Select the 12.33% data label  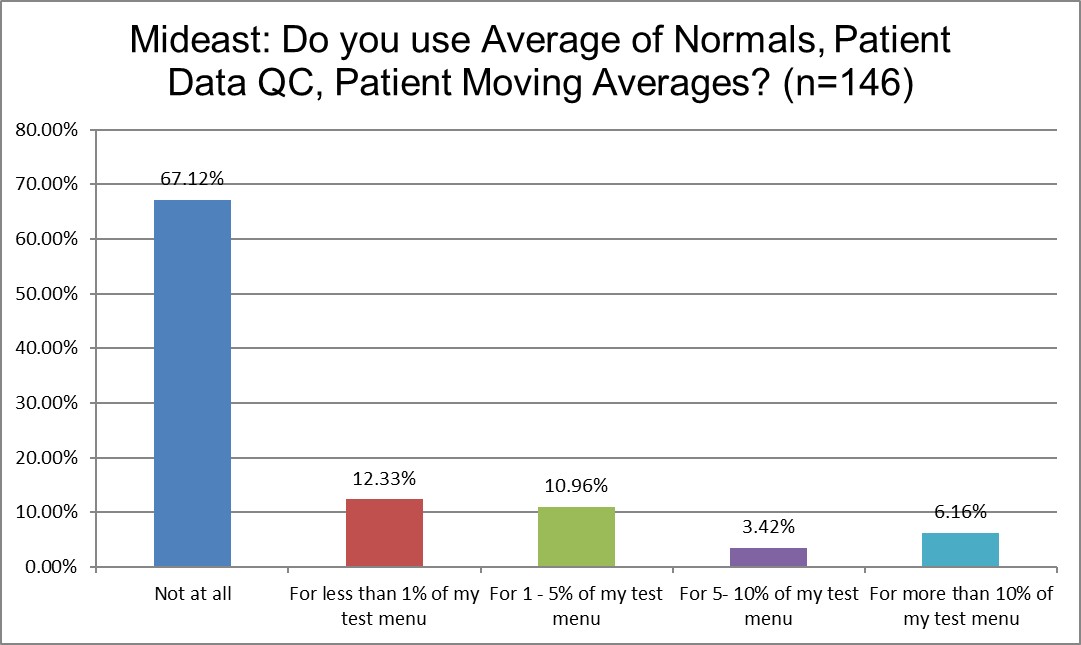[x=385, y=478]
